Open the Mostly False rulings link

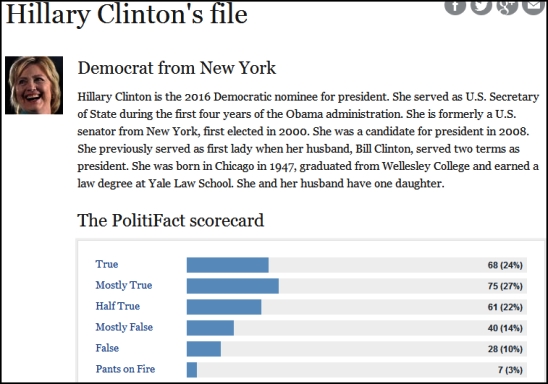pos(124,327)
